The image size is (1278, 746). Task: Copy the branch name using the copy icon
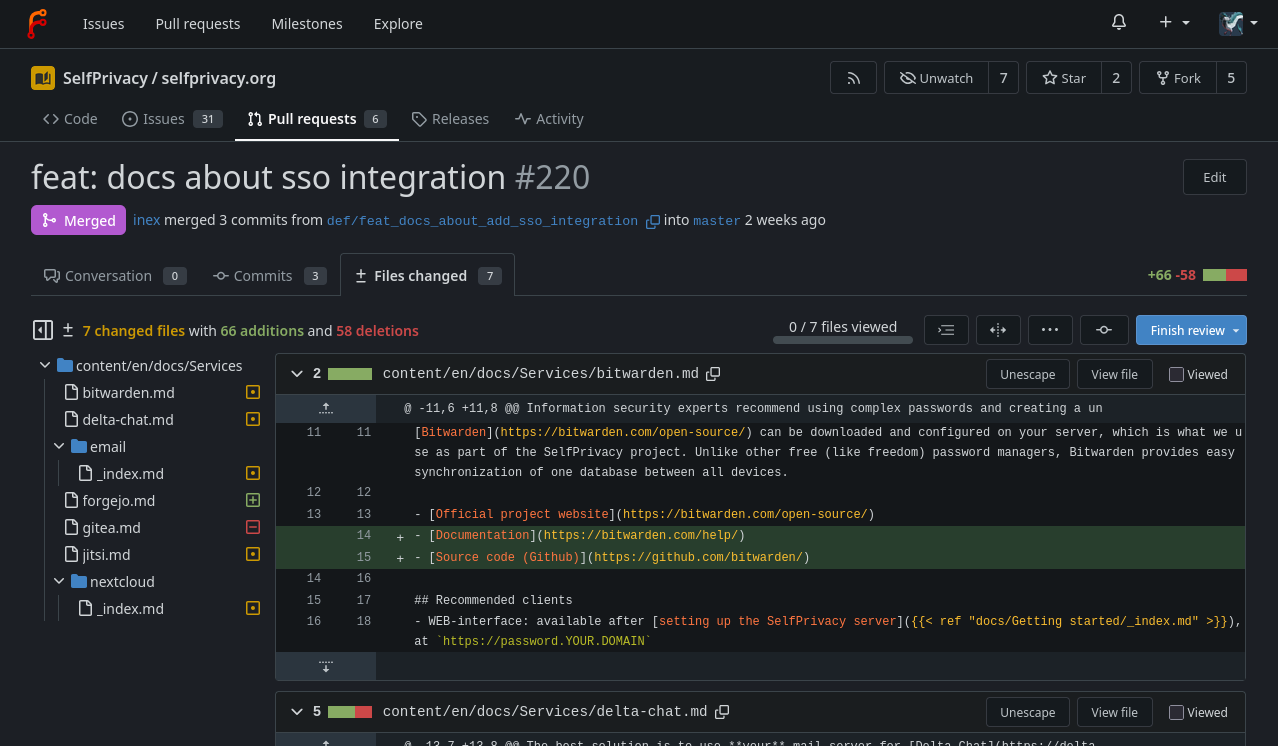click(652, 221)
